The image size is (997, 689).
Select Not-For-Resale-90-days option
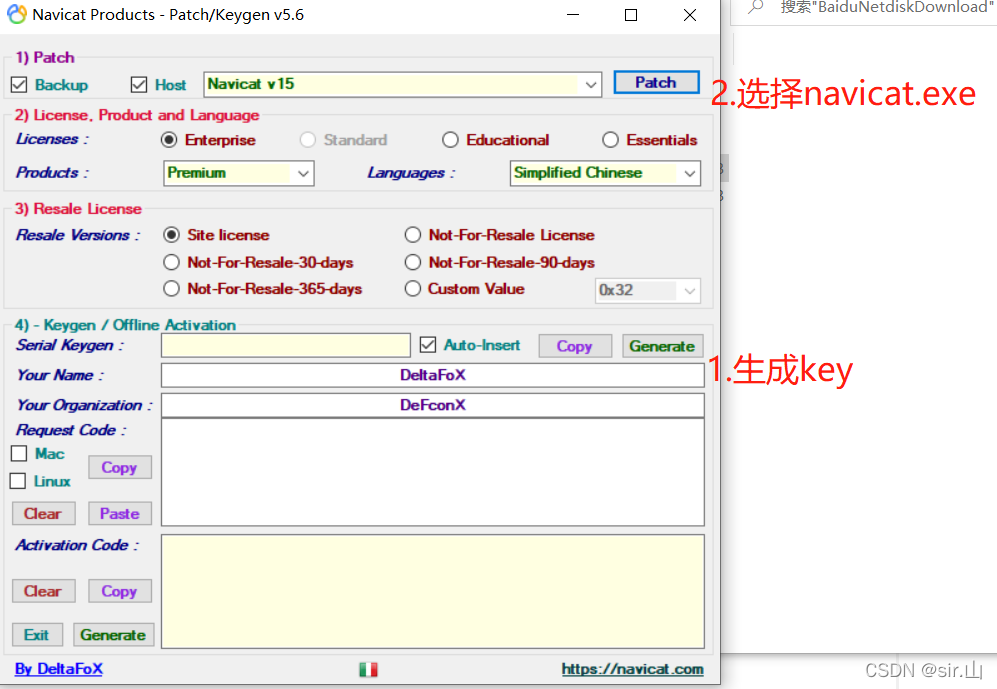tap(413, 263)
